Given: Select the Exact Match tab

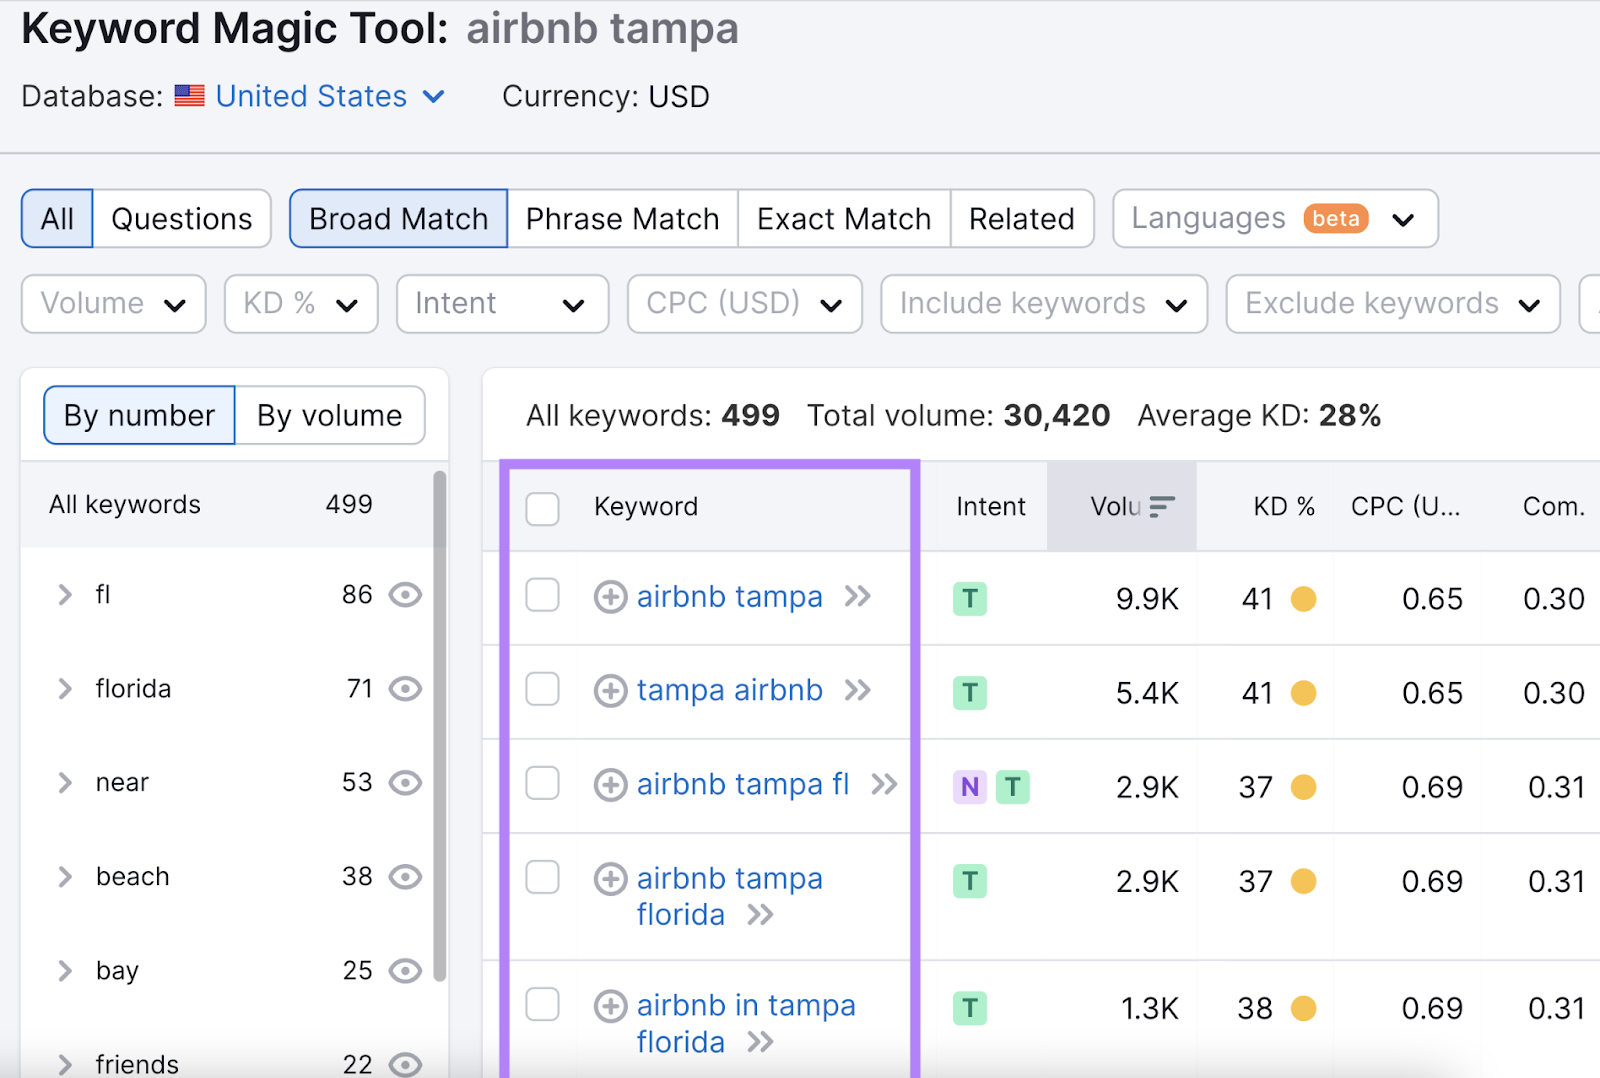Looking at the screenshot, I should [843, 218].
